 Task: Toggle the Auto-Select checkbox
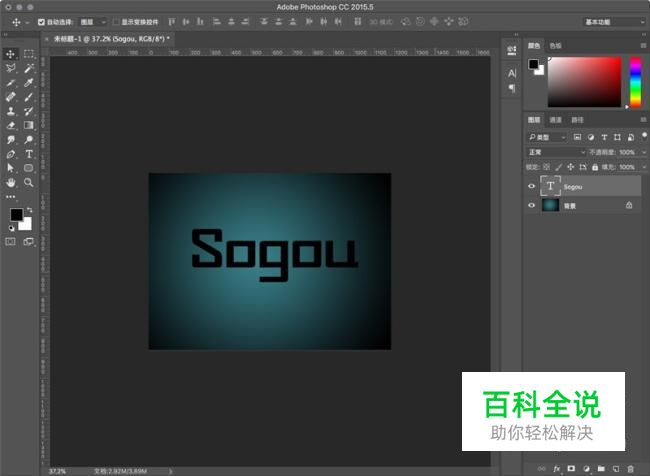click(41, 22)
